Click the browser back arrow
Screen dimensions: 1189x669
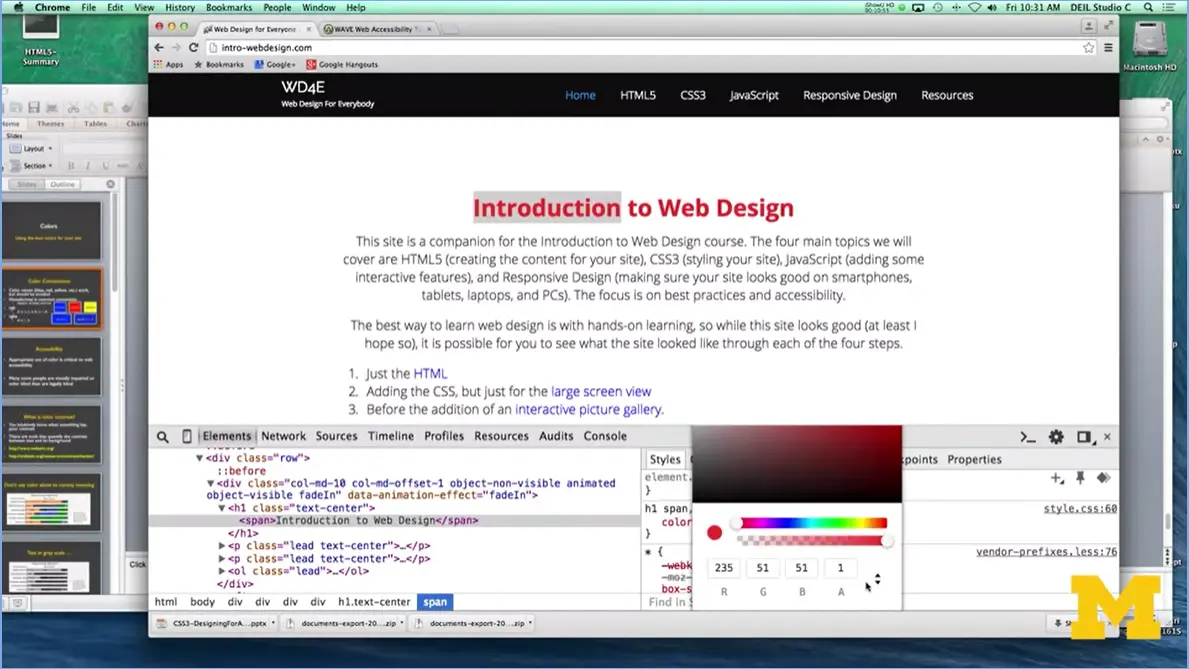click(158, 46)
